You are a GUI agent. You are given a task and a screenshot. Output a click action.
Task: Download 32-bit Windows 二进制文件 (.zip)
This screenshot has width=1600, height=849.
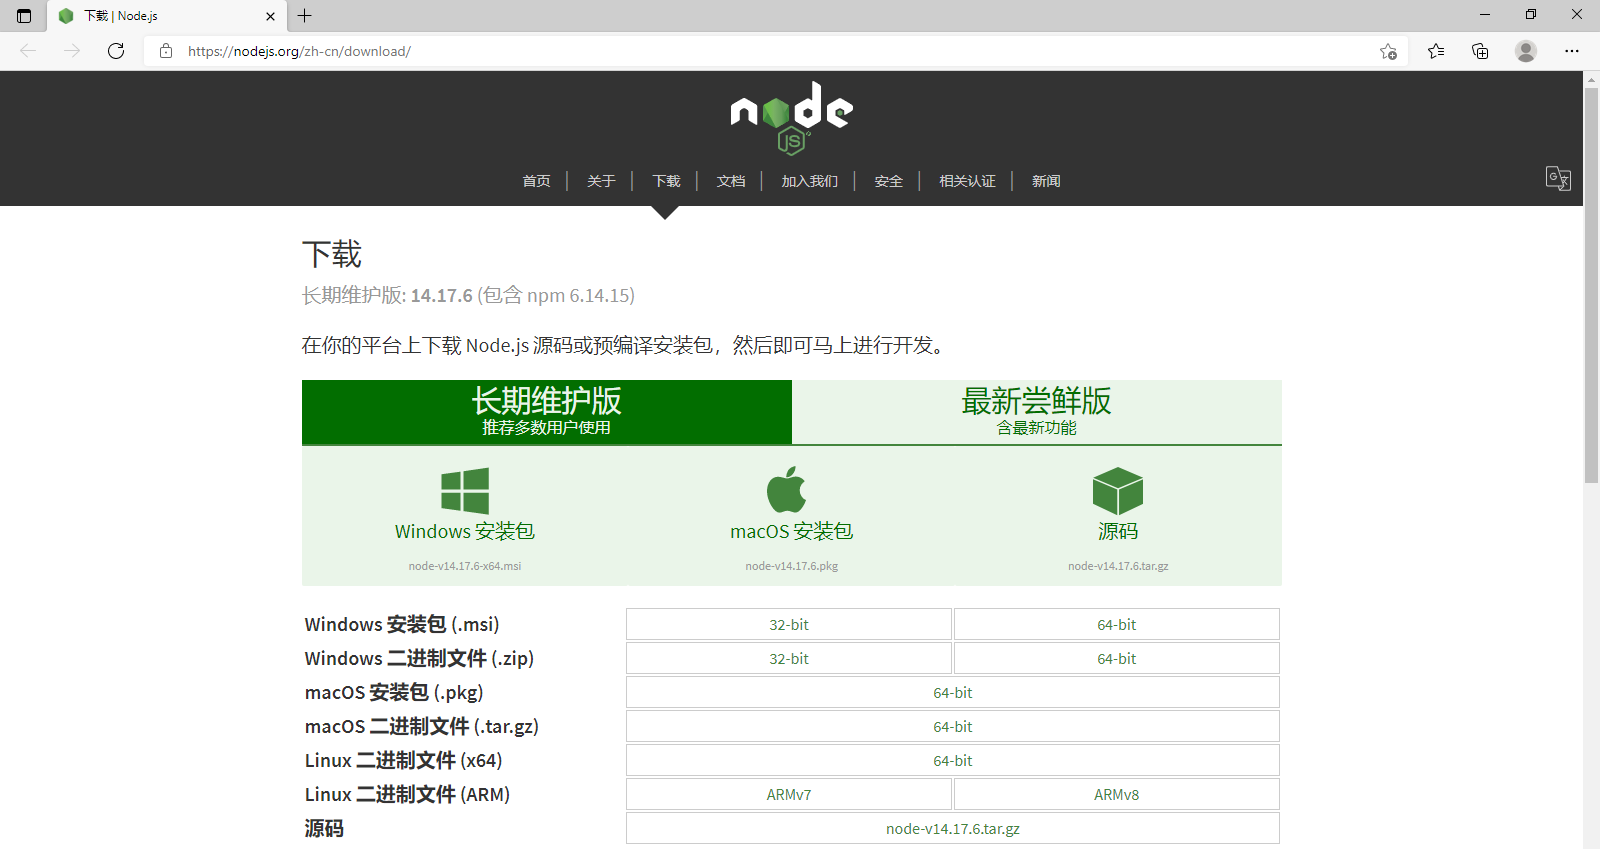point(789,658)
